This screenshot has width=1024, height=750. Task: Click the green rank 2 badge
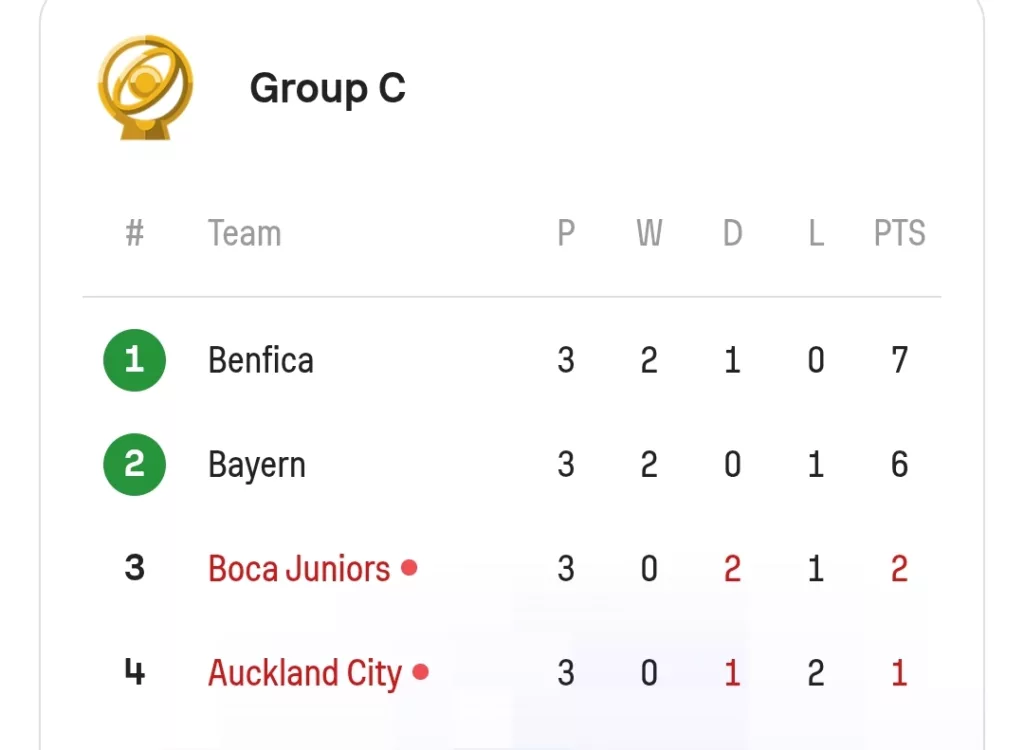[135, 465]
